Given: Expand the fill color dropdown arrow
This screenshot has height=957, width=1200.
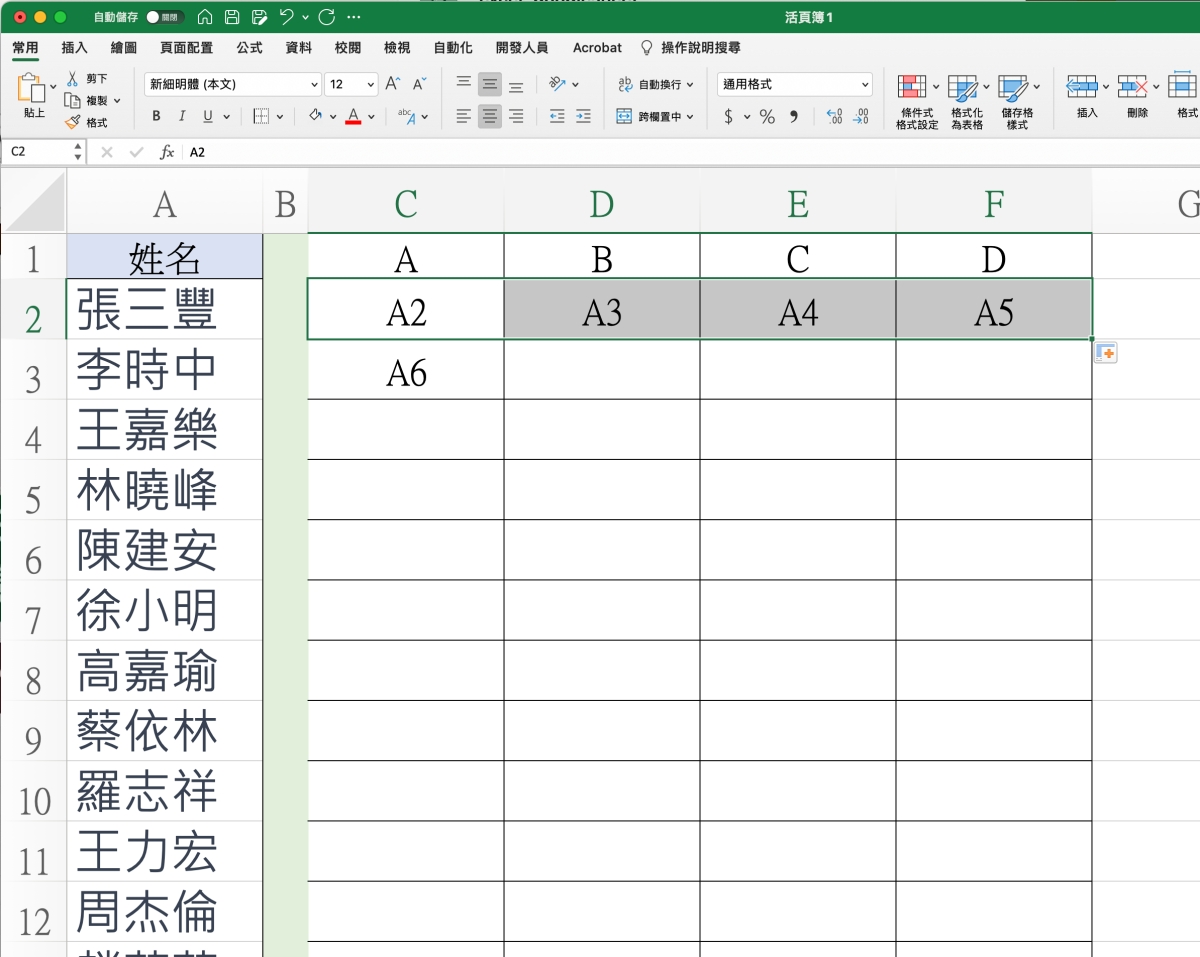Looking at the screenshot, I should (334, 117).
